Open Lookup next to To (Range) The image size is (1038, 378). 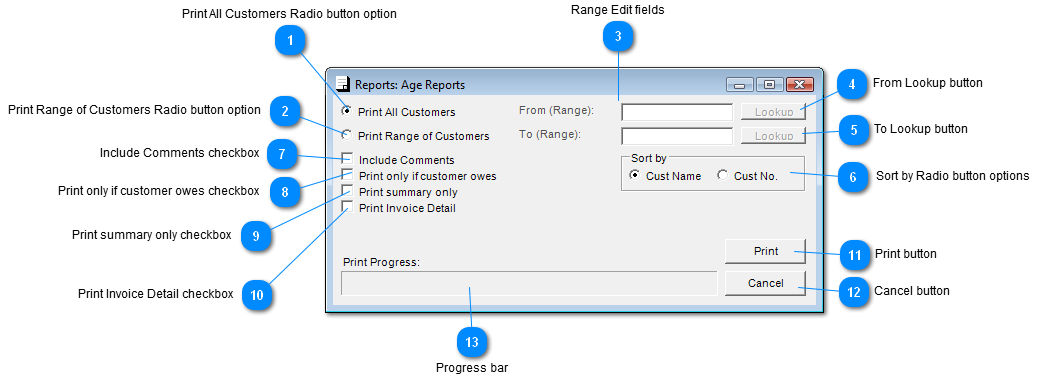(774, 136)
